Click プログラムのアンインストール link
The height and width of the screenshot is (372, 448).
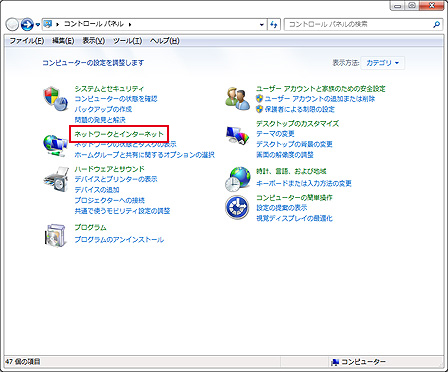[119, 240]
